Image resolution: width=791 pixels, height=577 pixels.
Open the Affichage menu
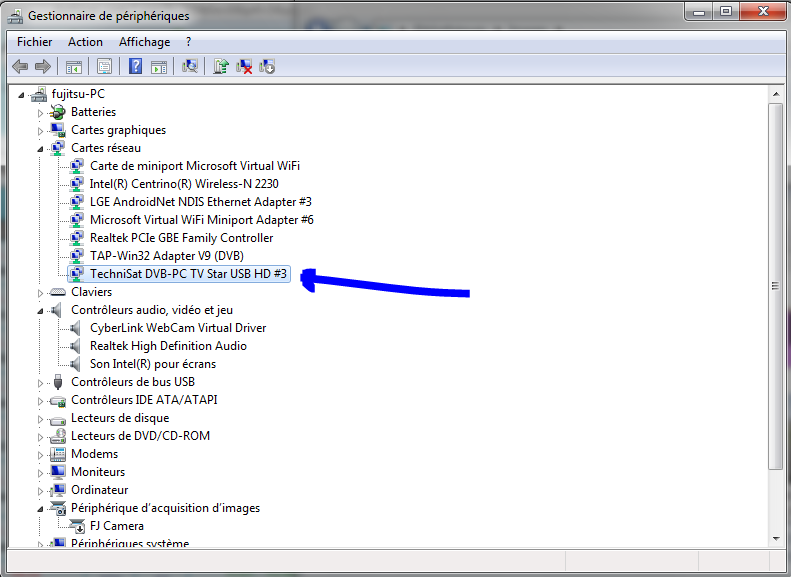[144, 42]
